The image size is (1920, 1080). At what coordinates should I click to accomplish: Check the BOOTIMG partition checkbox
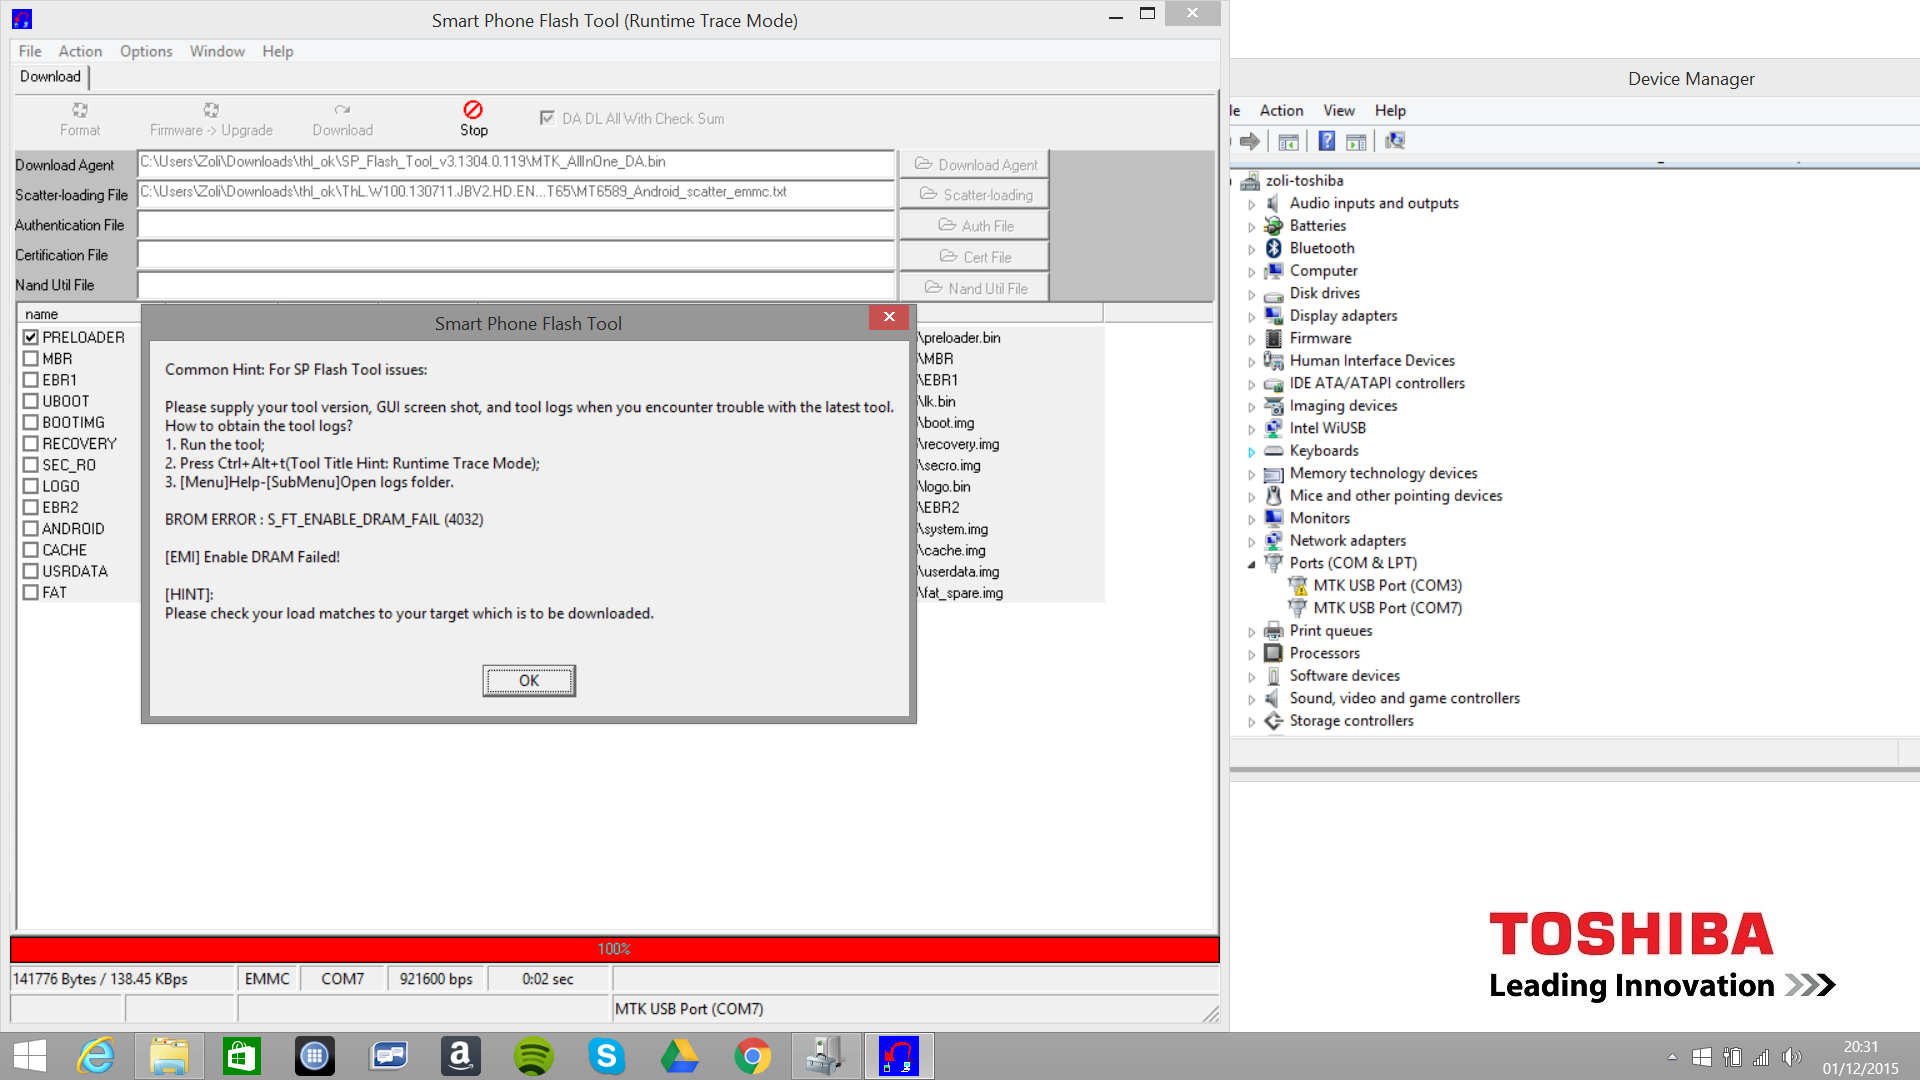point(31,422)
